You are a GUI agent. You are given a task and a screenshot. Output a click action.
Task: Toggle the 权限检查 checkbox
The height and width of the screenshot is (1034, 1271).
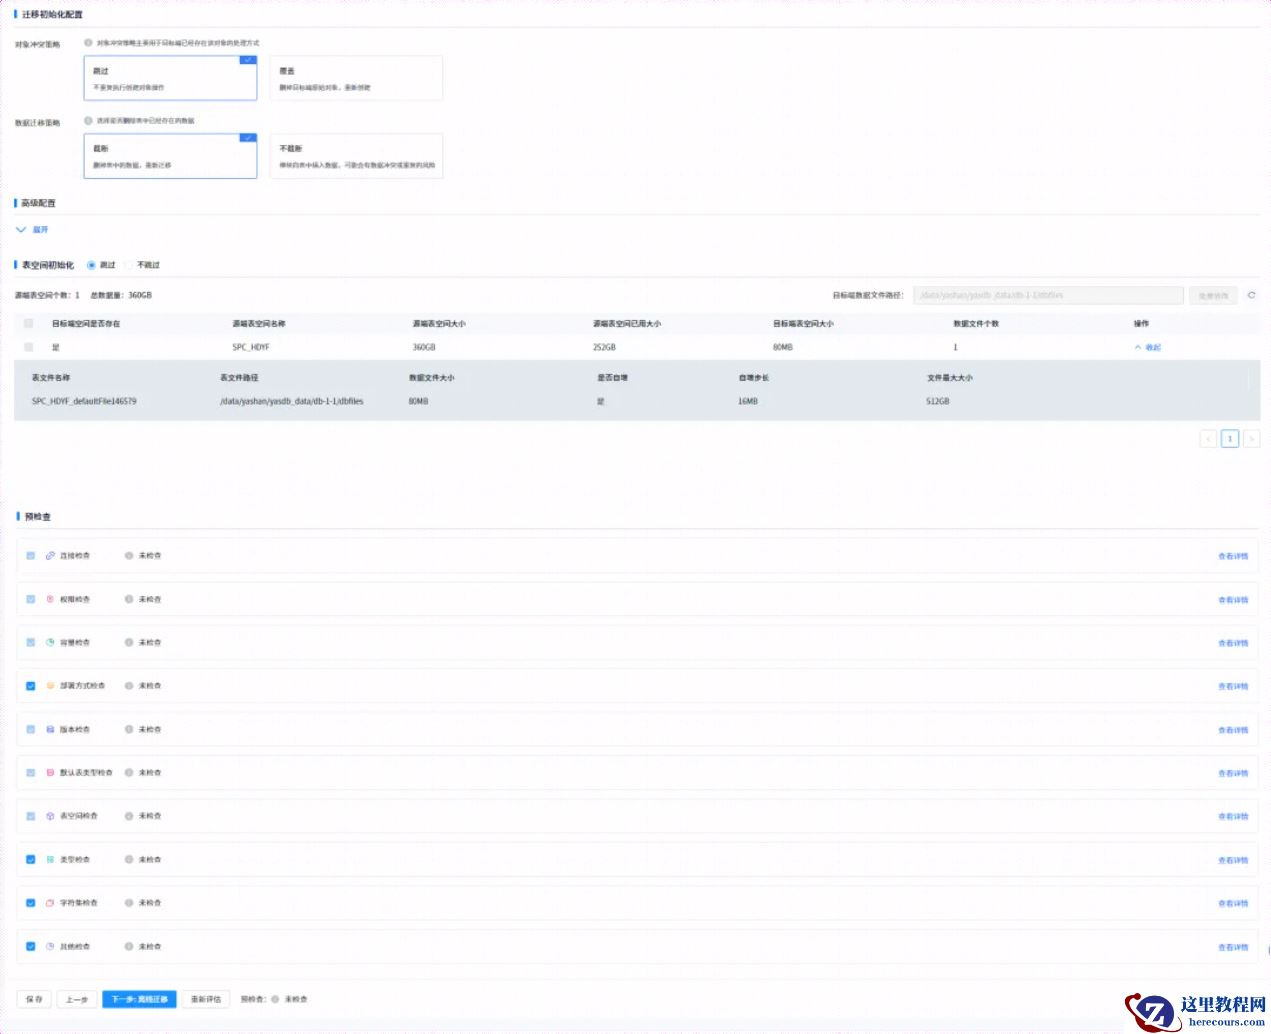coord(30,599)
